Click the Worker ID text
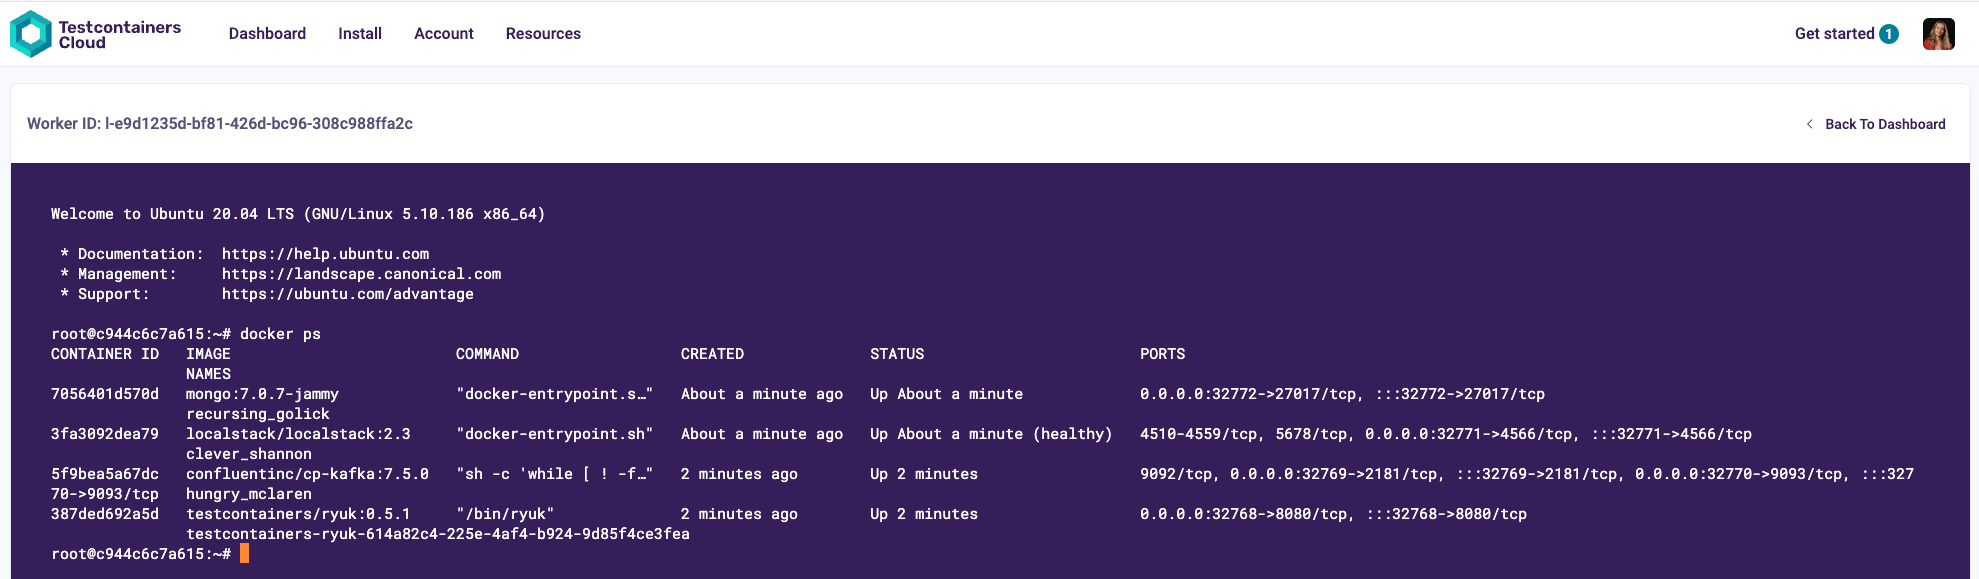Image resolution: width=1979 pixels, height=579 pixels. pyautogui.click(x=220, y=124)
